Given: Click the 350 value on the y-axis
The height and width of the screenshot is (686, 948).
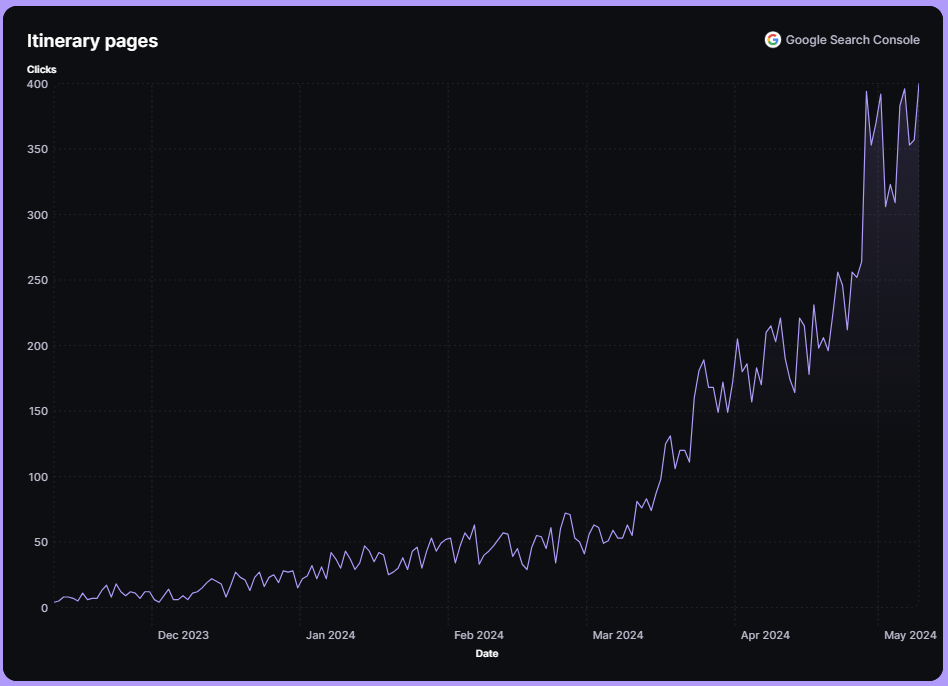Looking at the screenshot, I should (37, 149).
